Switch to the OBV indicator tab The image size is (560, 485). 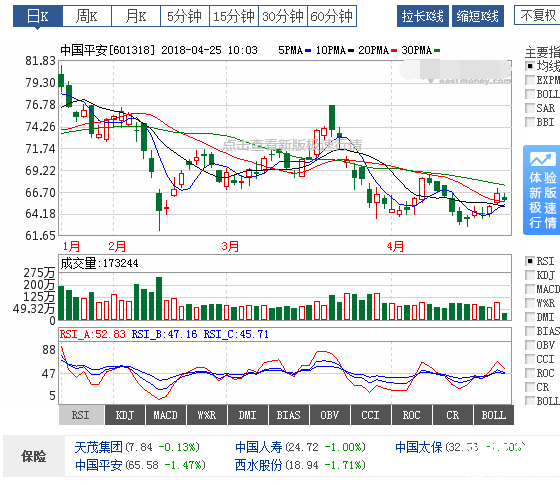pos(330,415)
